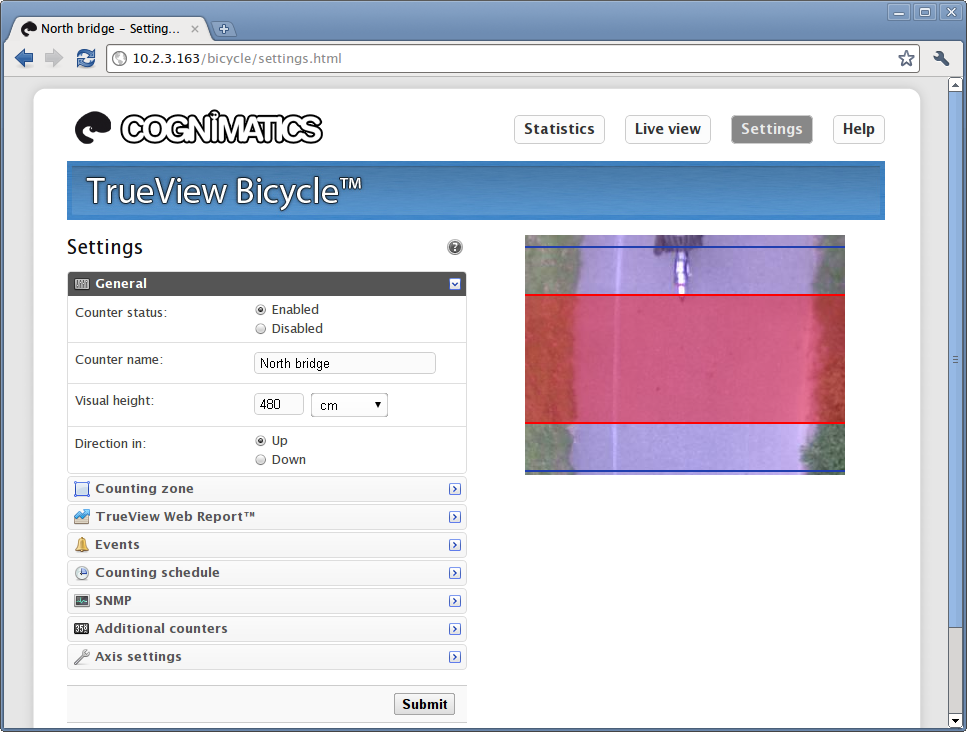Open the Help page
The height and width of the screenshot is (732, 967).
coord(858,129)
